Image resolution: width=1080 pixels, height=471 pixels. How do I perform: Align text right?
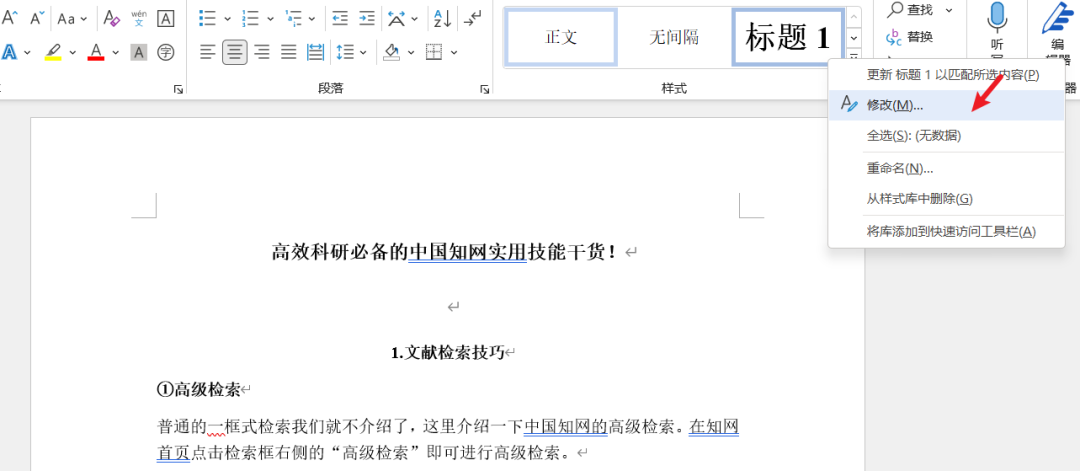click(x=262, y=52)
